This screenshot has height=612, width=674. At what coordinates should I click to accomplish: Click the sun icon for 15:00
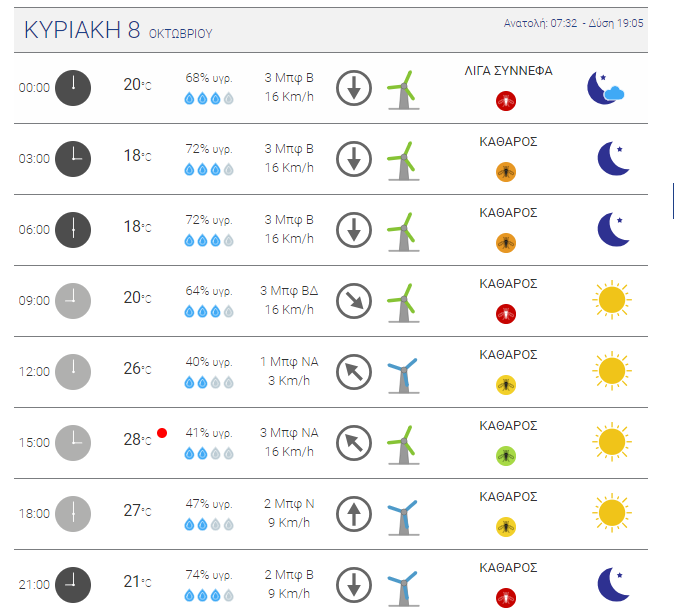click(610, 442)
